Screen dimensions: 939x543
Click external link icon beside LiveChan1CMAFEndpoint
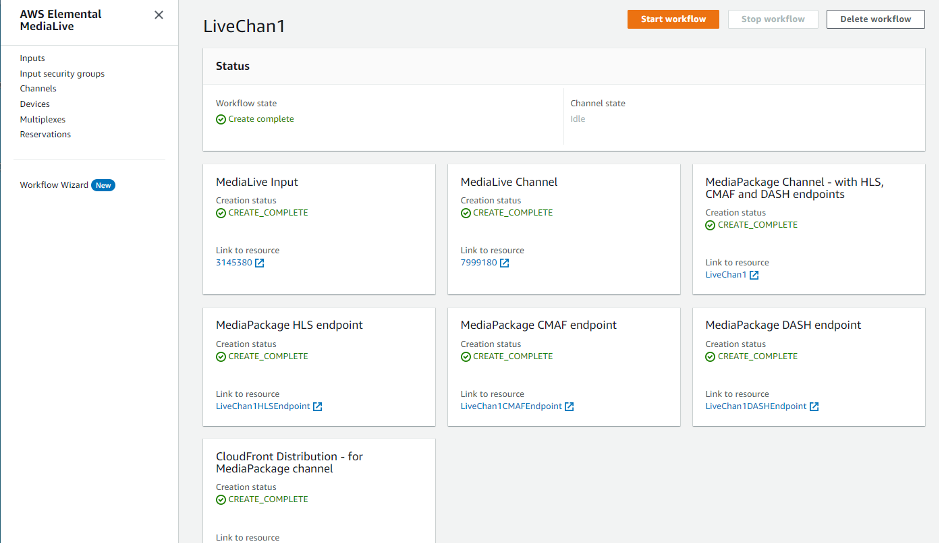(x=570, y=407)
